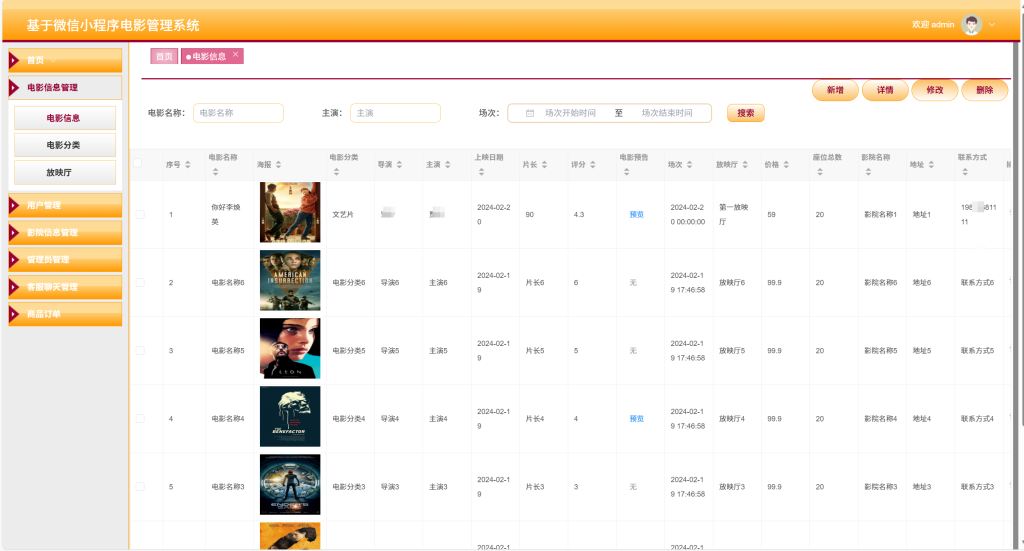The image size is (1024, 551).
Task: Check the row 电影名称3 checkbox
Action: click(x=140, y=486)
